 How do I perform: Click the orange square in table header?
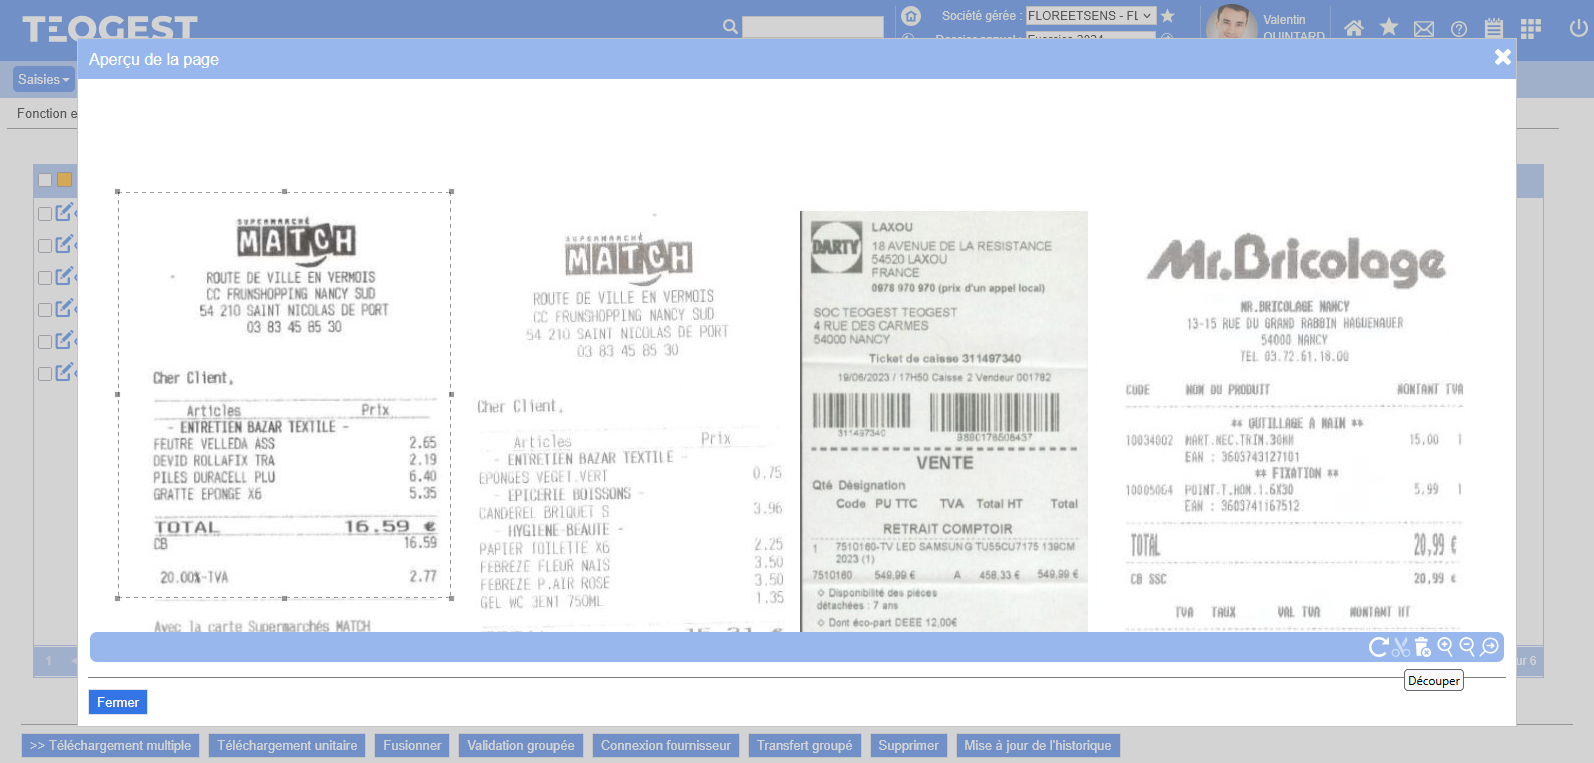point(65,180)
